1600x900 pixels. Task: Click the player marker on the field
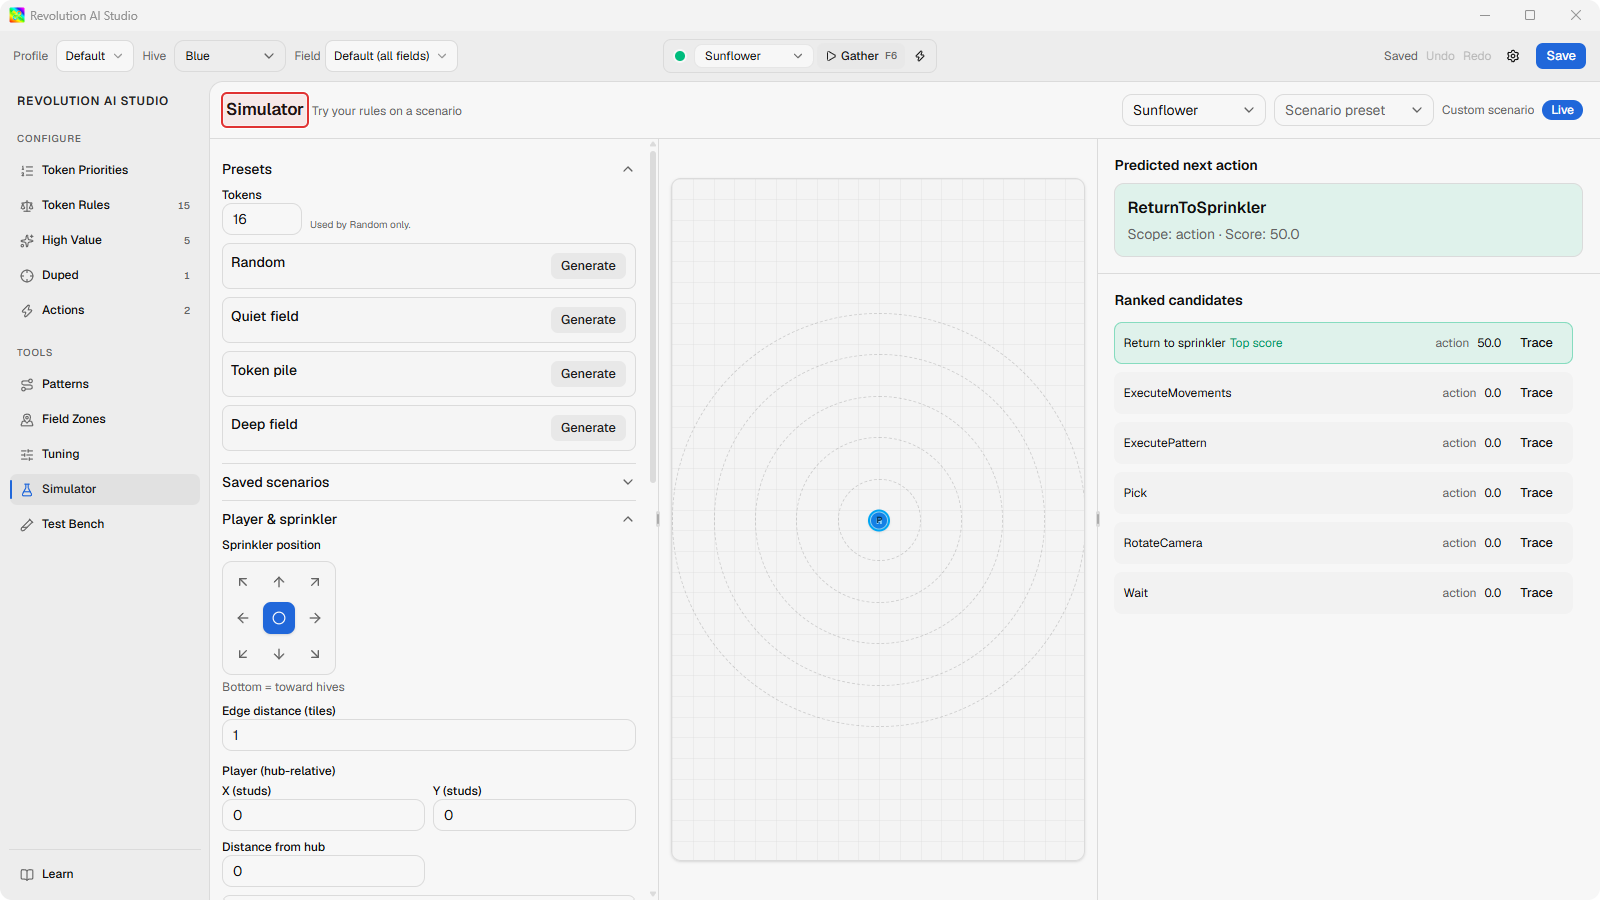(879, 520)
